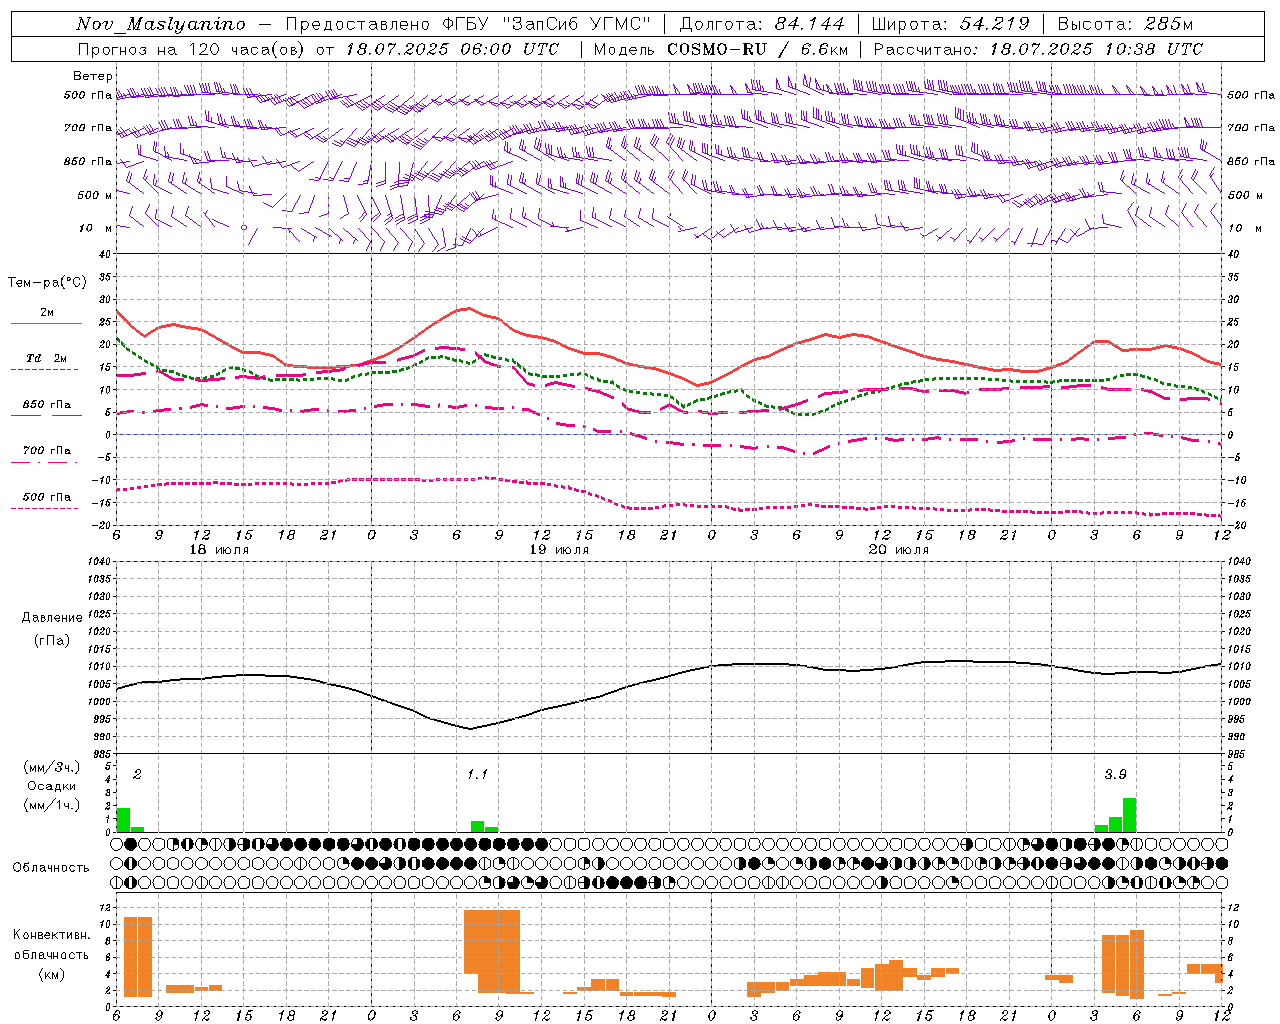Click the green dashed 'Td 2м' legend line
Viewport: 1280px width, 1024px height.
[44, 369]
